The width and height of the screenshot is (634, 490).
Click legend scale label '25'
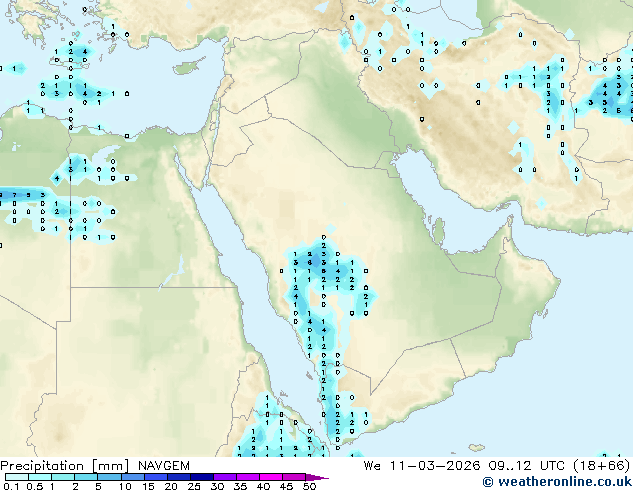194,486
